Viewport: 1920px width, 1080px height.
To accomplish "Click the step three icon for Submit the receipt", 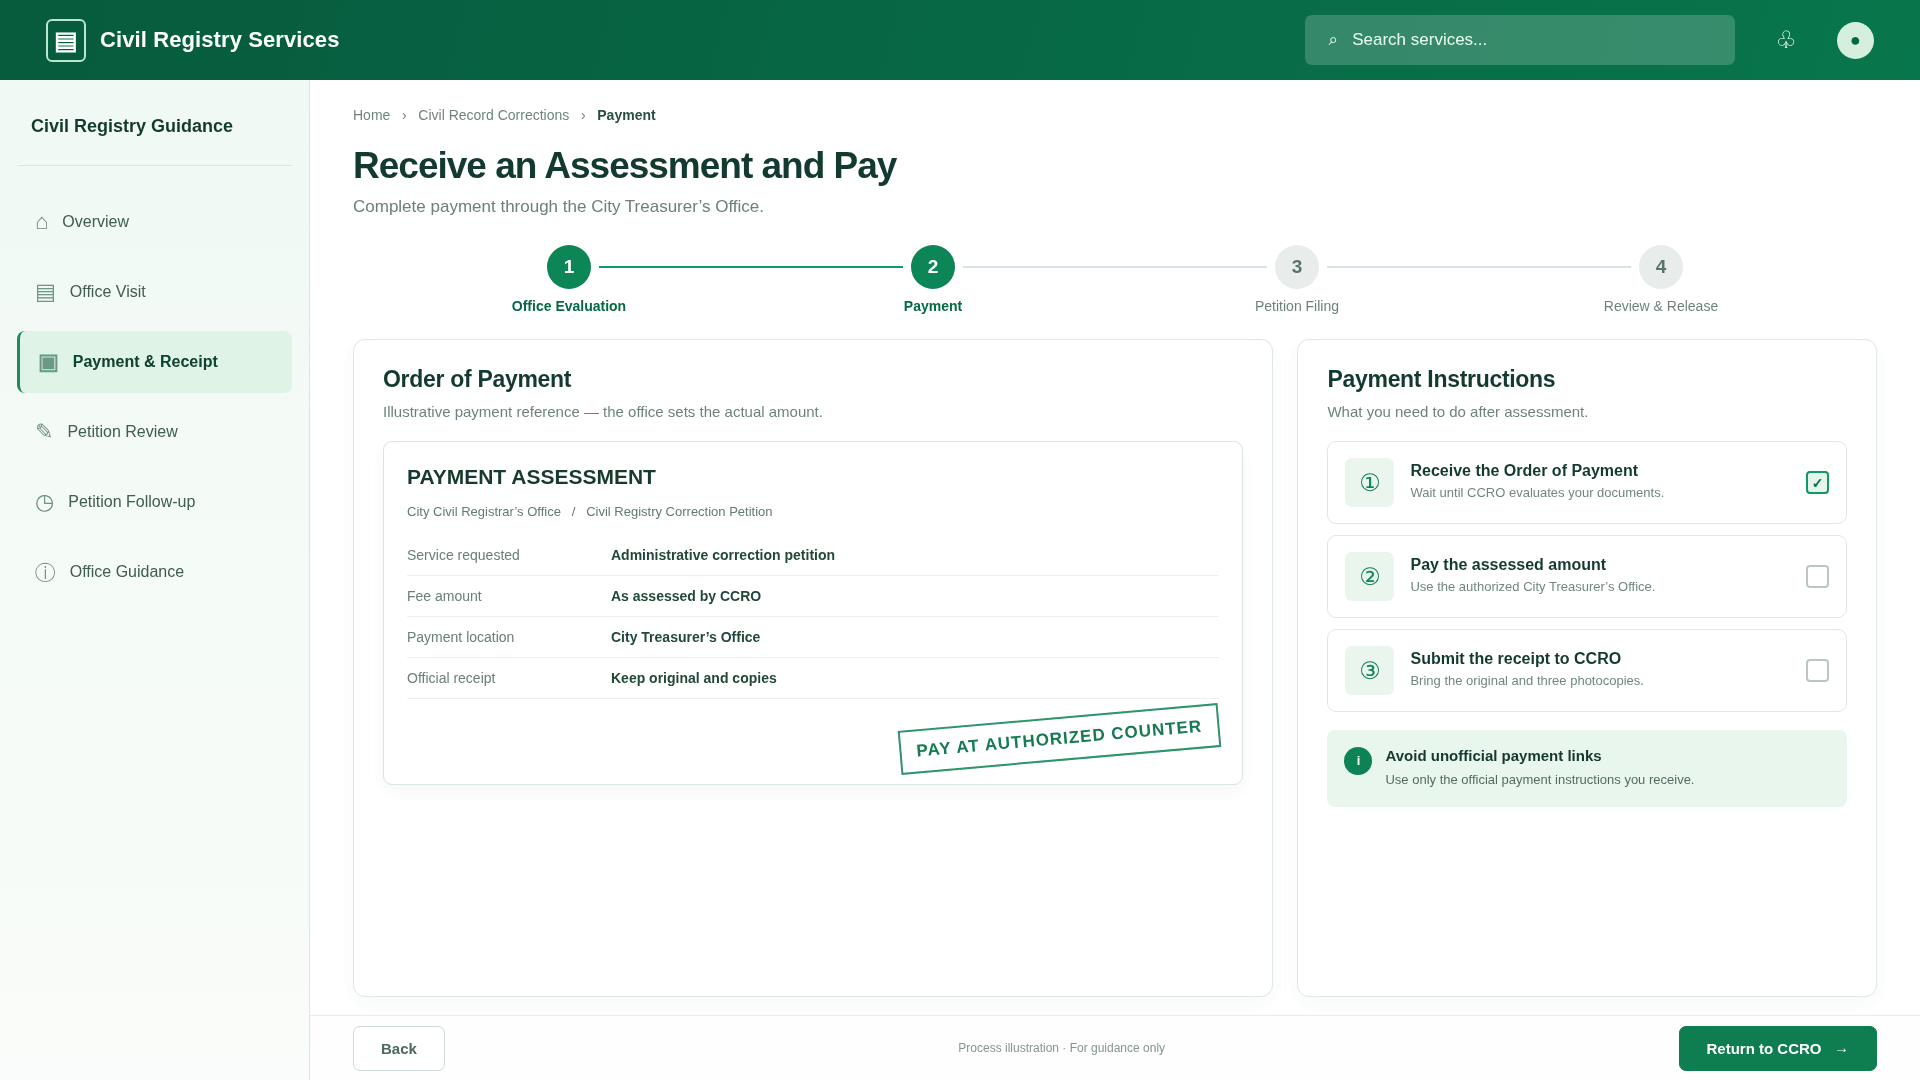I will (x=1369, y=671).
